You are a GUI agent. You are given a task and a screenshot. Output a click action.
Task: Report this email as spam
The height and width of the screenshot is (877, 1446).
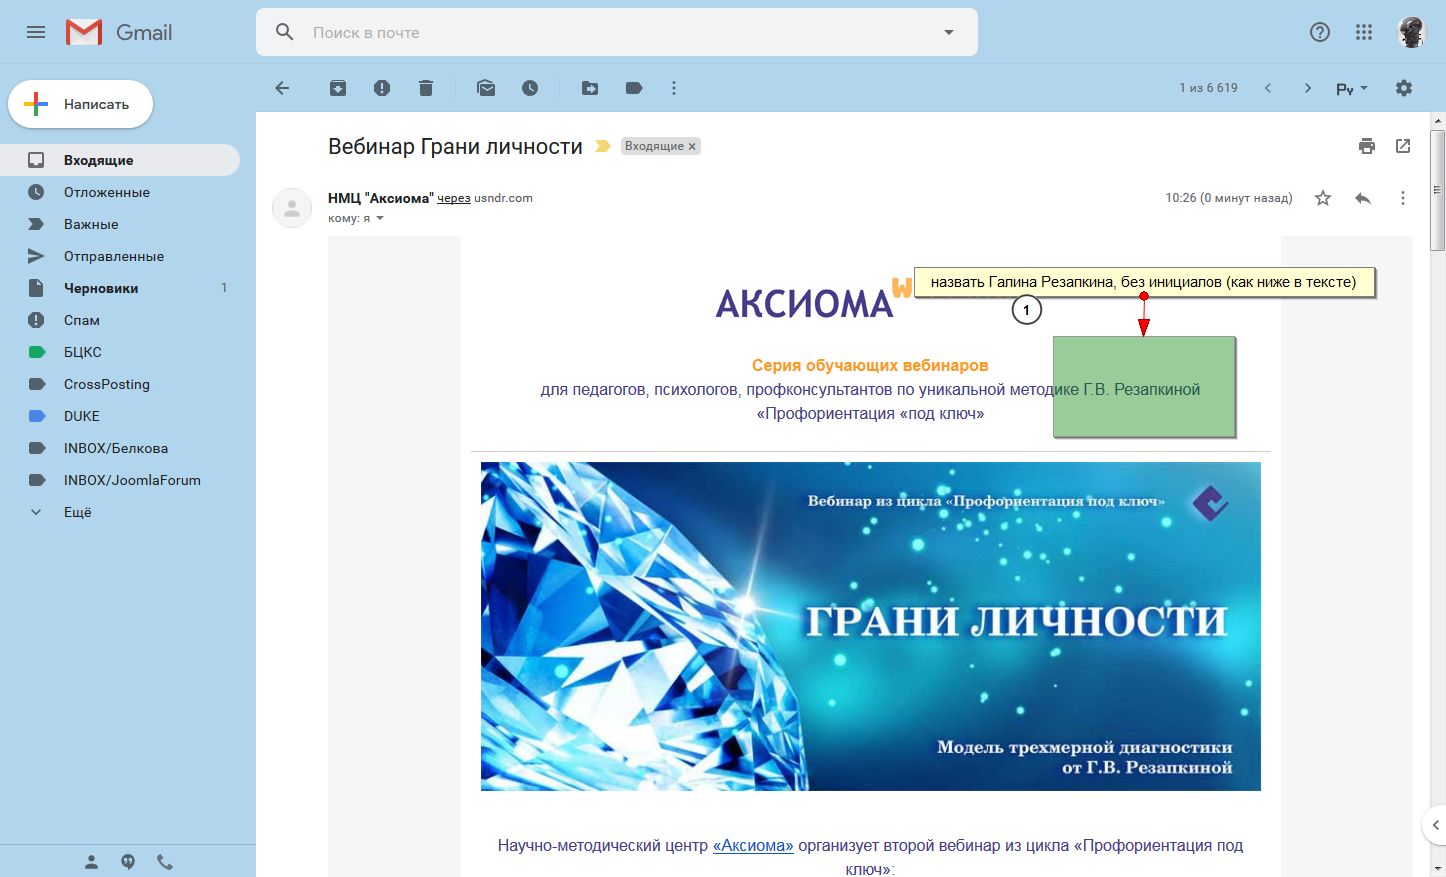pyautogui.click(x=382, y=88)
